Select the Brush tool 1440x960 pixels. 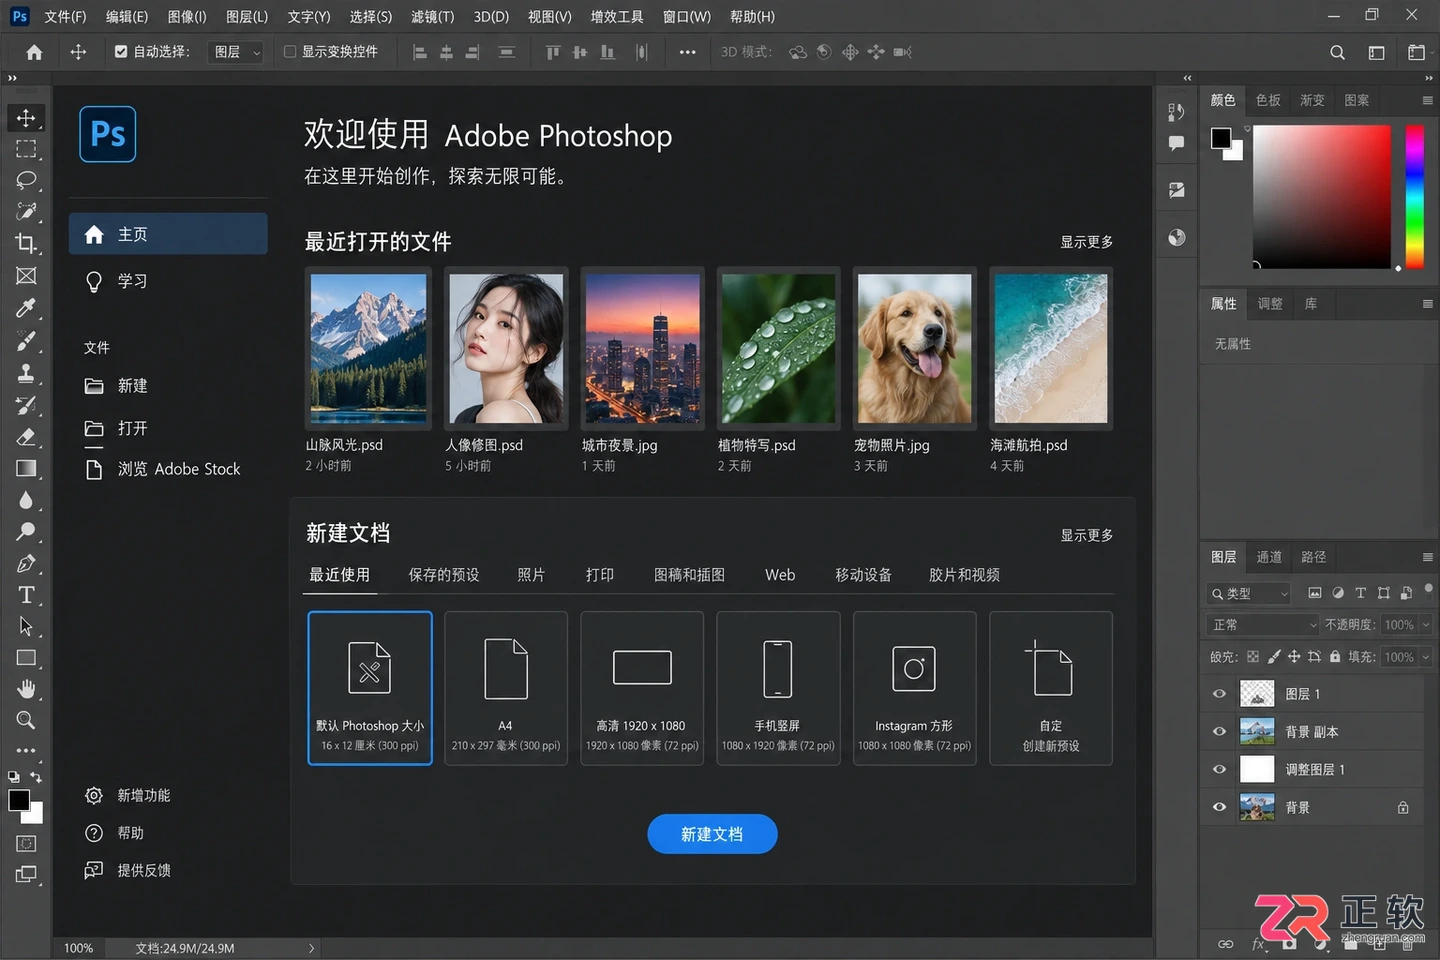[x=26, y=341]
